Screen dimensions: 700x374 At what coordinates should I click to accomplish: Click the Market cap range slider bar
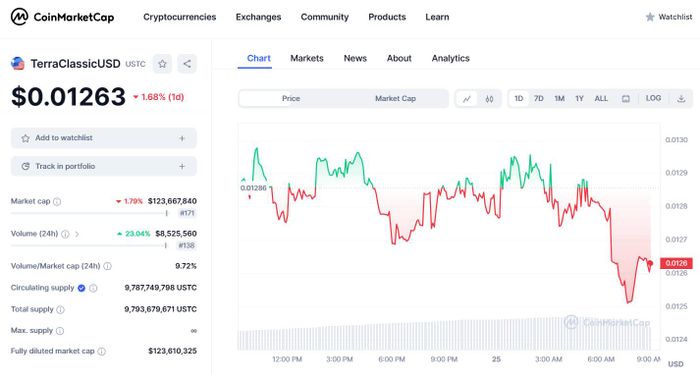89,213
